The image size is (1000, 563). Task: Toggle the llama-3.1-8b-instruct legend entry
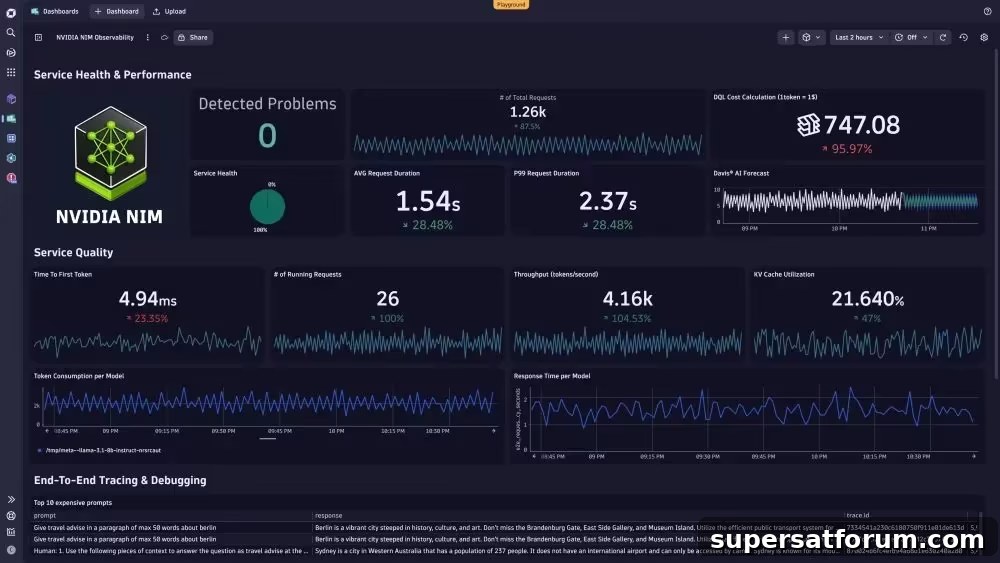(99, 450)
